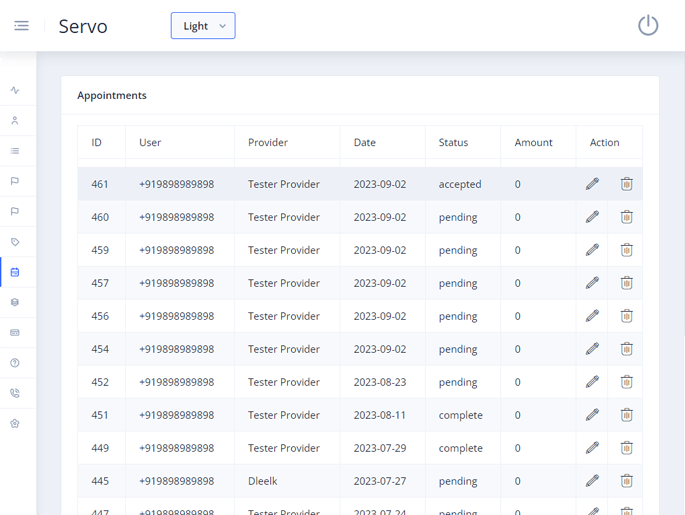Edit appointment 460 with pencil icon
This screenshot has height=515, width=685.
(x=592, y=217)
